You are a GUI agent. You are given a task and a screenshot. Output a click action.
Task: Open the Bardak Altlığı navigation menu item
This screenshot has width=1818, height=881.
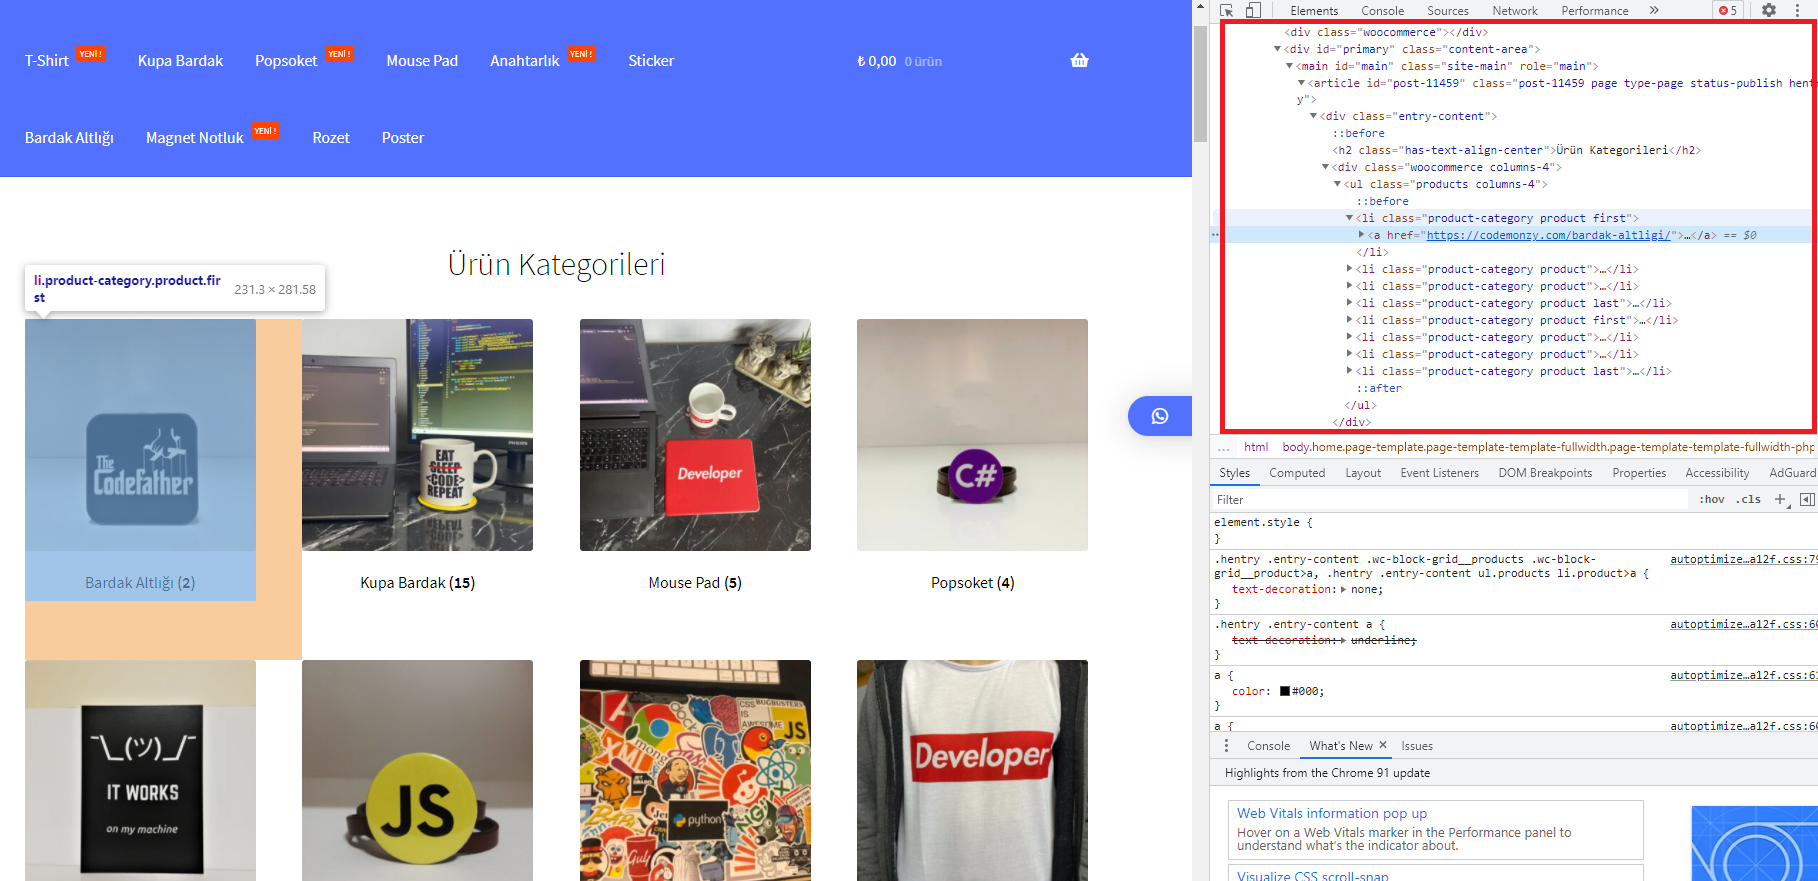pyautogui.click(x=69, y=138)
